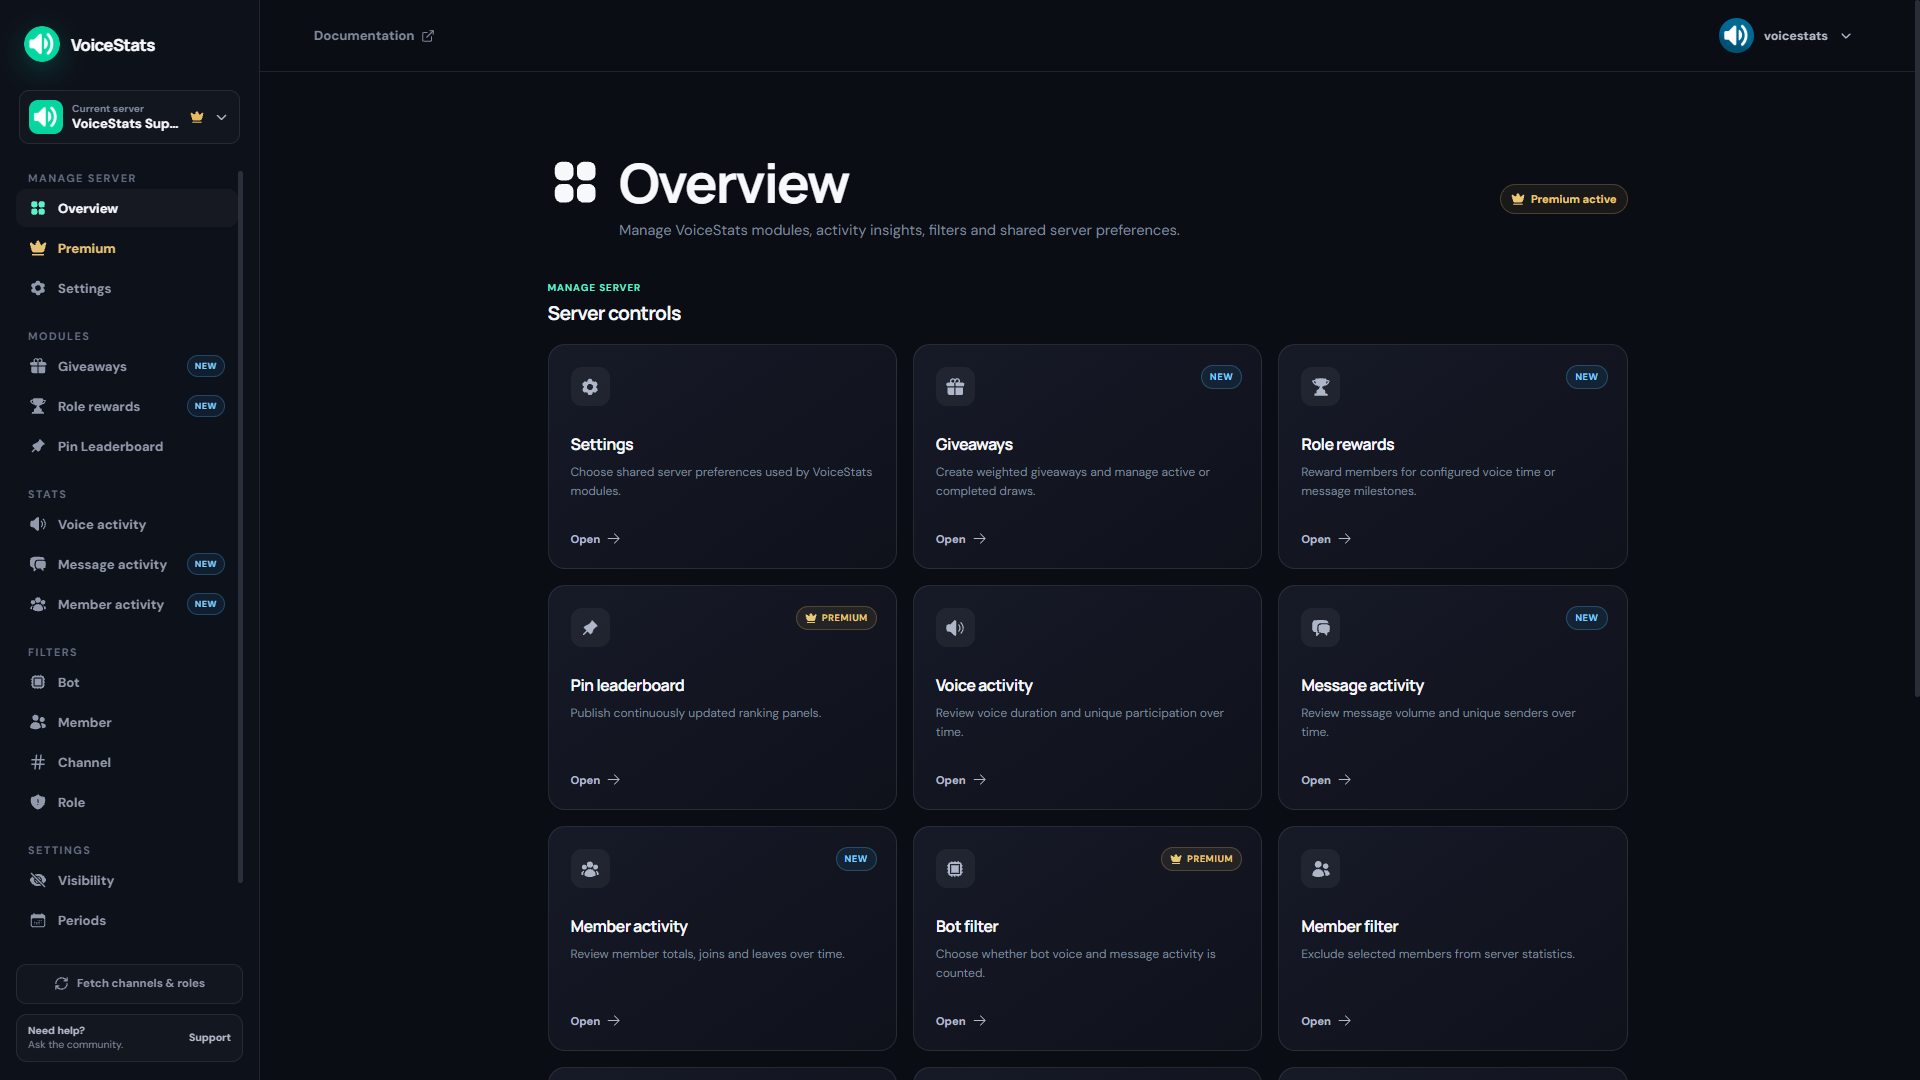The width and height of the screenshot is (1920, 1080).
Task: Click the gift icon next to Giveaways sidebar
Action: (38, 366)
